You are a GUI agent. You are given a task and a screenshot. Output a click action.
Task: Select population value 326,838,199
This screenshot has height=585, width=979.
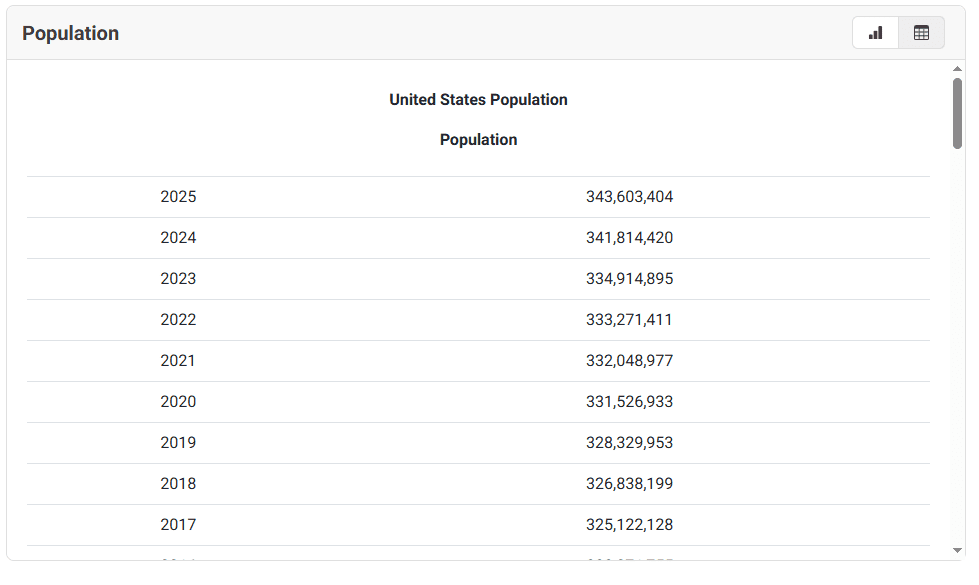coord(629,484)
